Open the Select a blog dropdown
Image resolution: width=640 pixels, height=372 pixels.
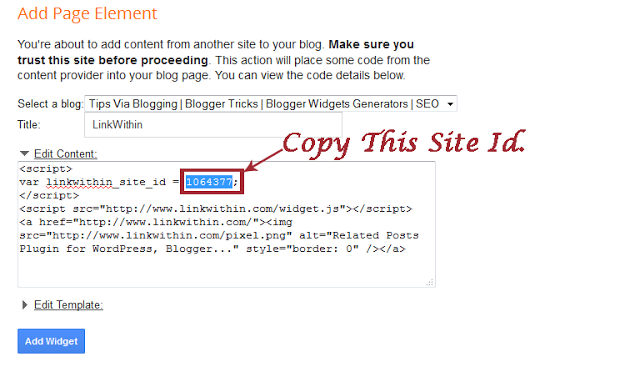click(x=271, y=104)
